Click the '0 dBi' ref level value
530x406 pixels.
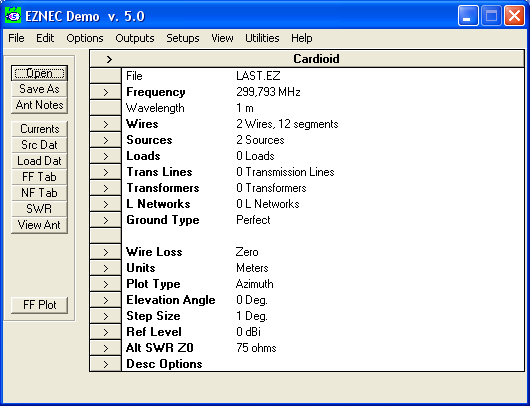pos(248,332)
